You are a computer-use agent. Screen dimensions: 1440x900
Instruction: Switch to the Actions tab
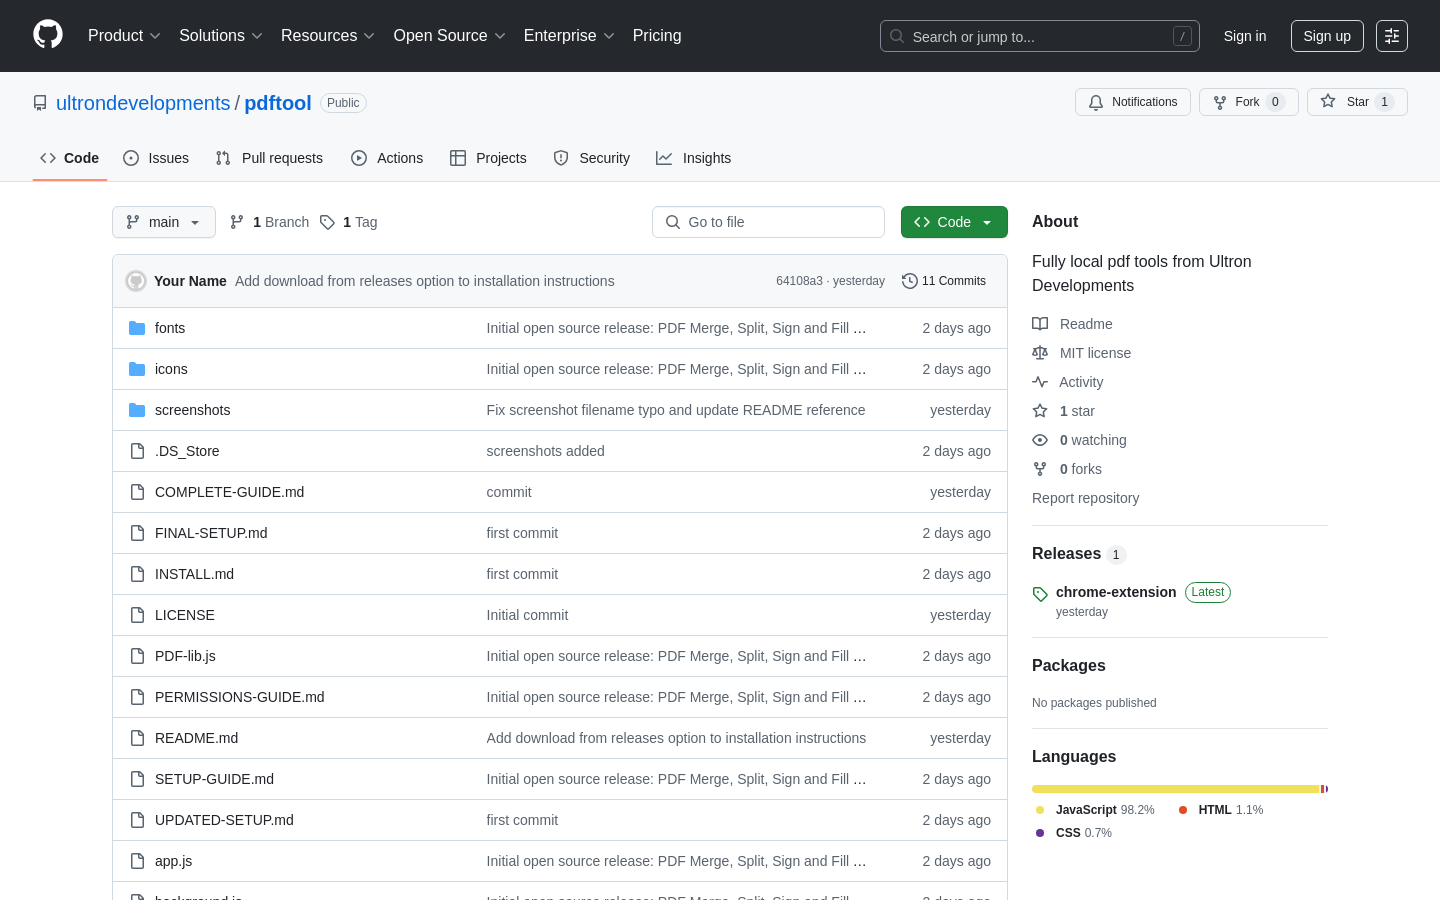387,158
